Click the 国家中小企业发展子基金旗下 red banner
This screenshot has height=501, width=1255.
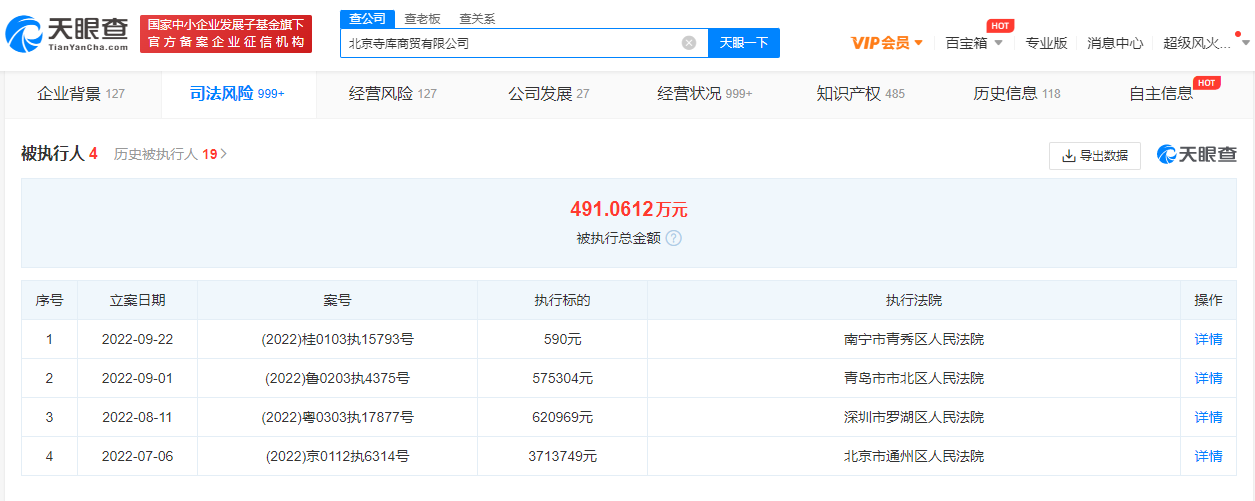(x=226, y=34)
